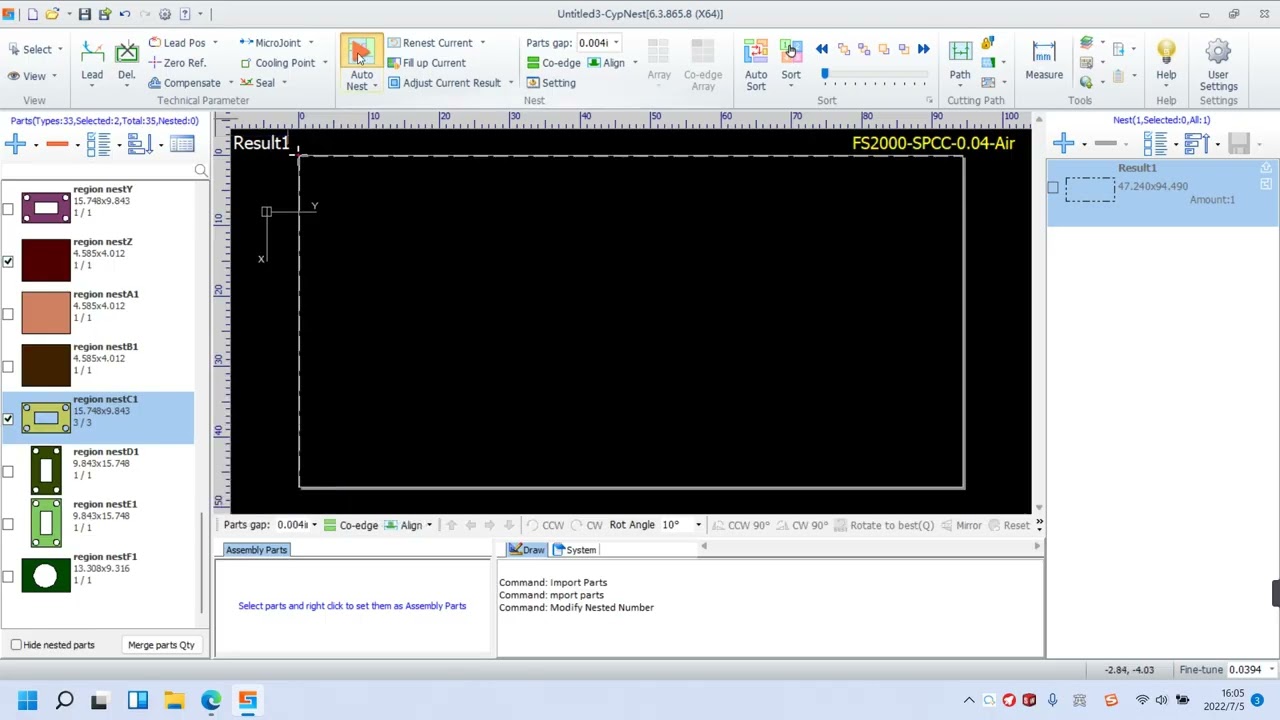
Task: Check region nestE1 checkbox
Action: [x=8, y=524]
